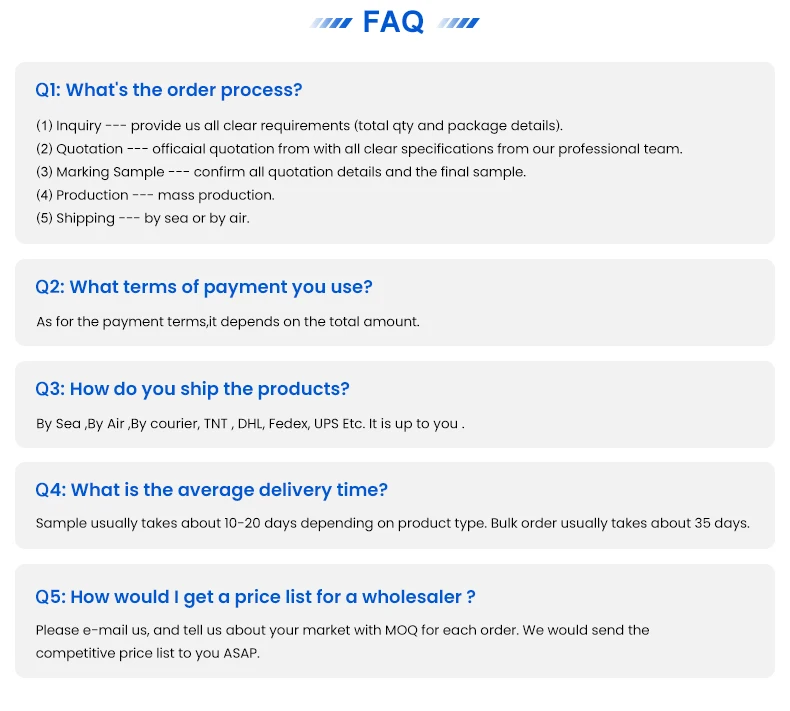This screenshot has width=790, height=711.
Task: Select the Q4 average delivery time heading
Action: [212, 489]
